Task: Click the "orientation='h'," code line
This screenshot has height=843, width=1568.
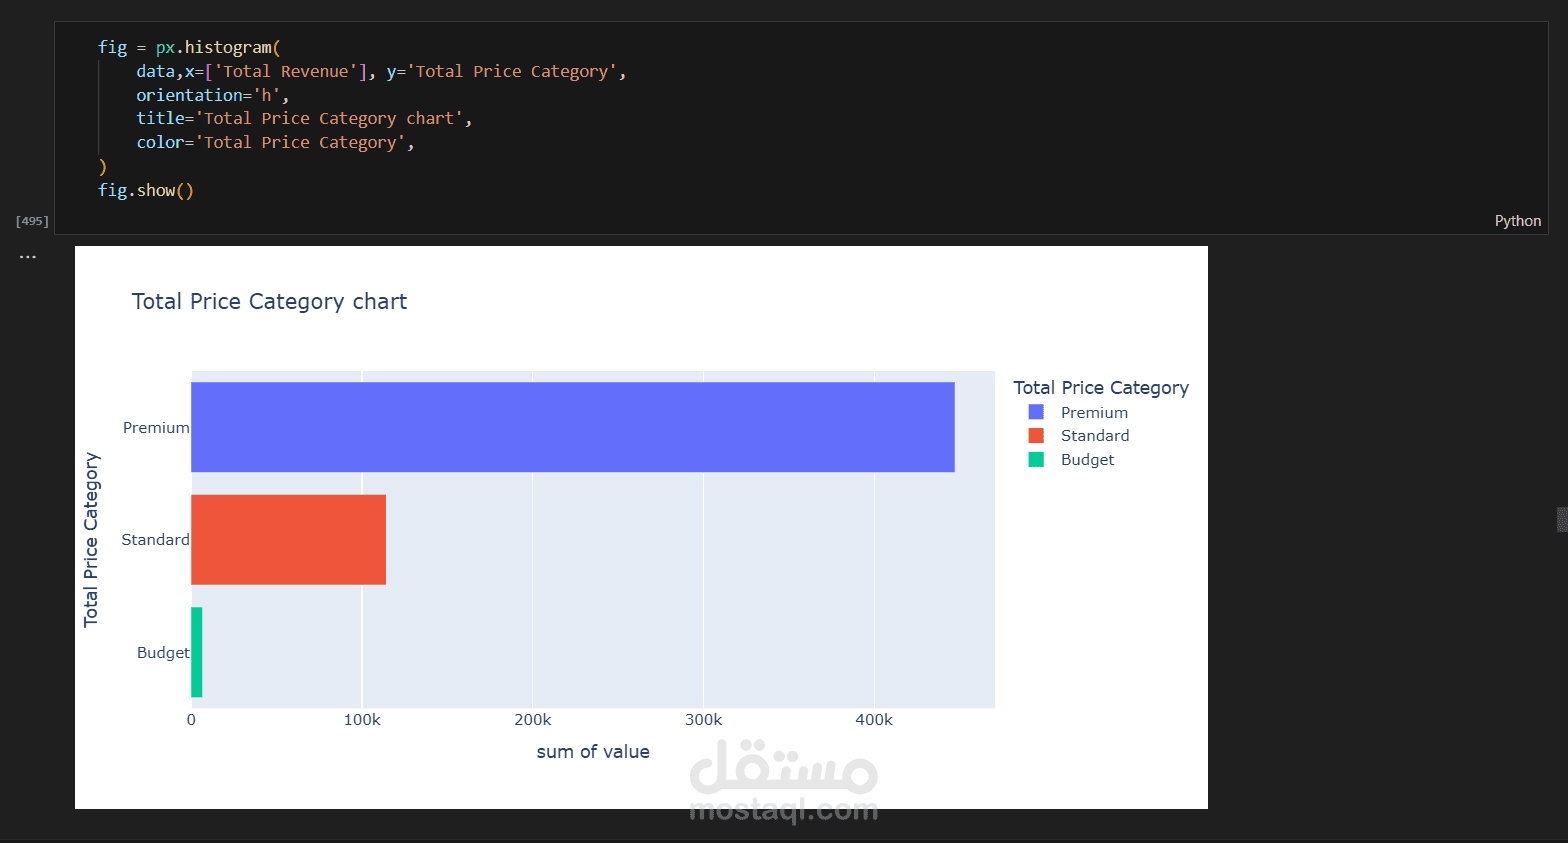Action: [x=213, y=95]
